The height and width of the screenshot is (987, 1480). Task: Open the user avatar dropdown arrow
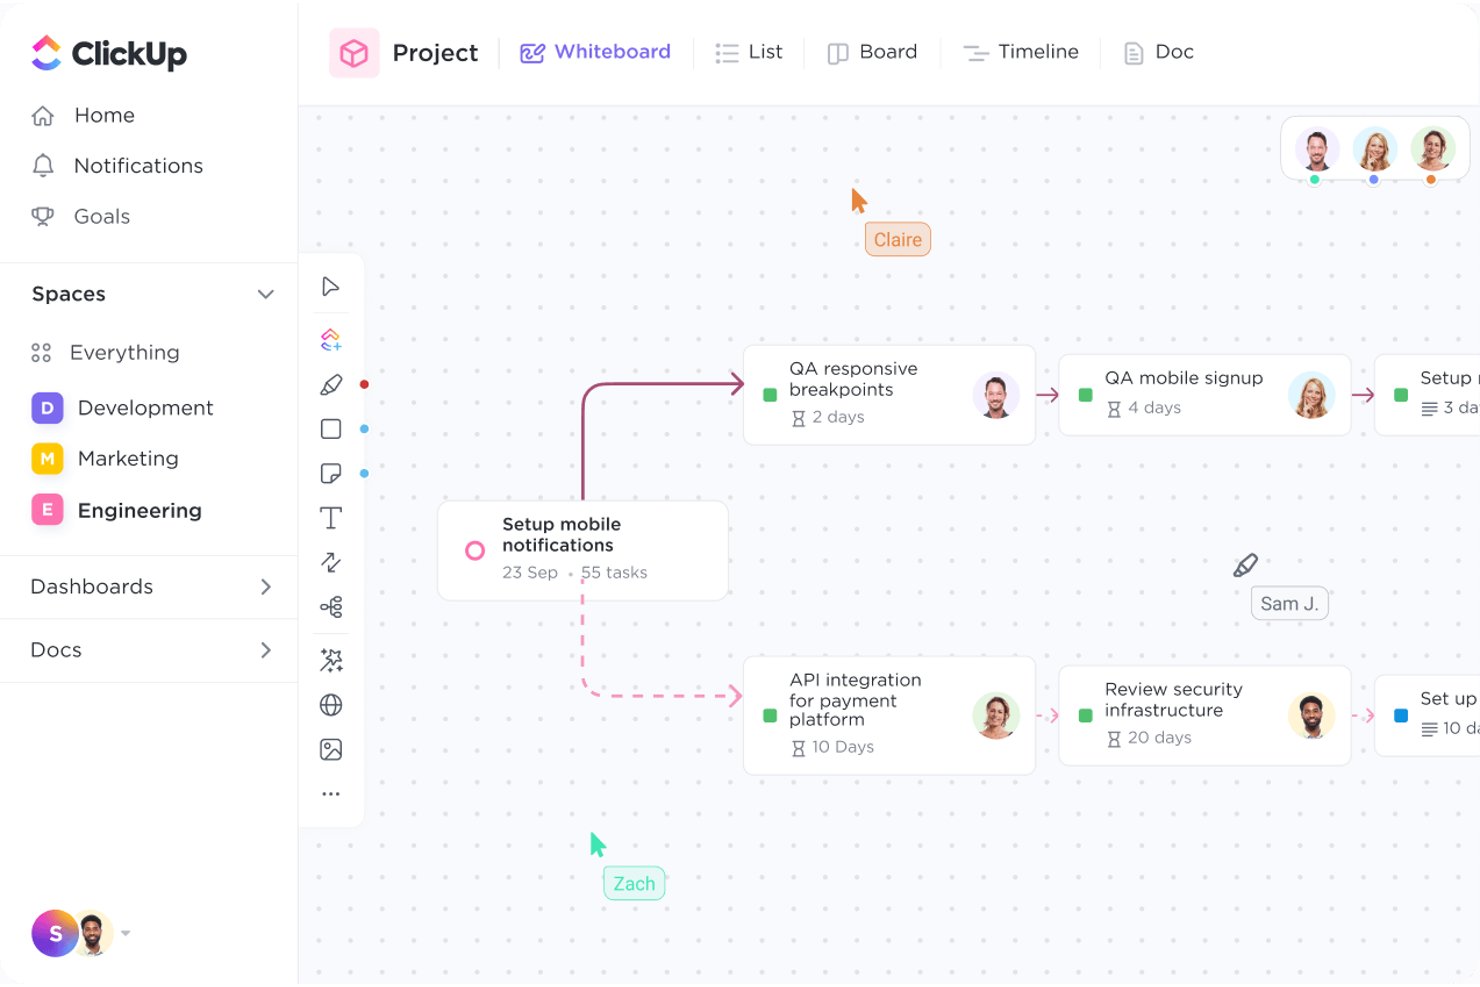coord(126,933)
